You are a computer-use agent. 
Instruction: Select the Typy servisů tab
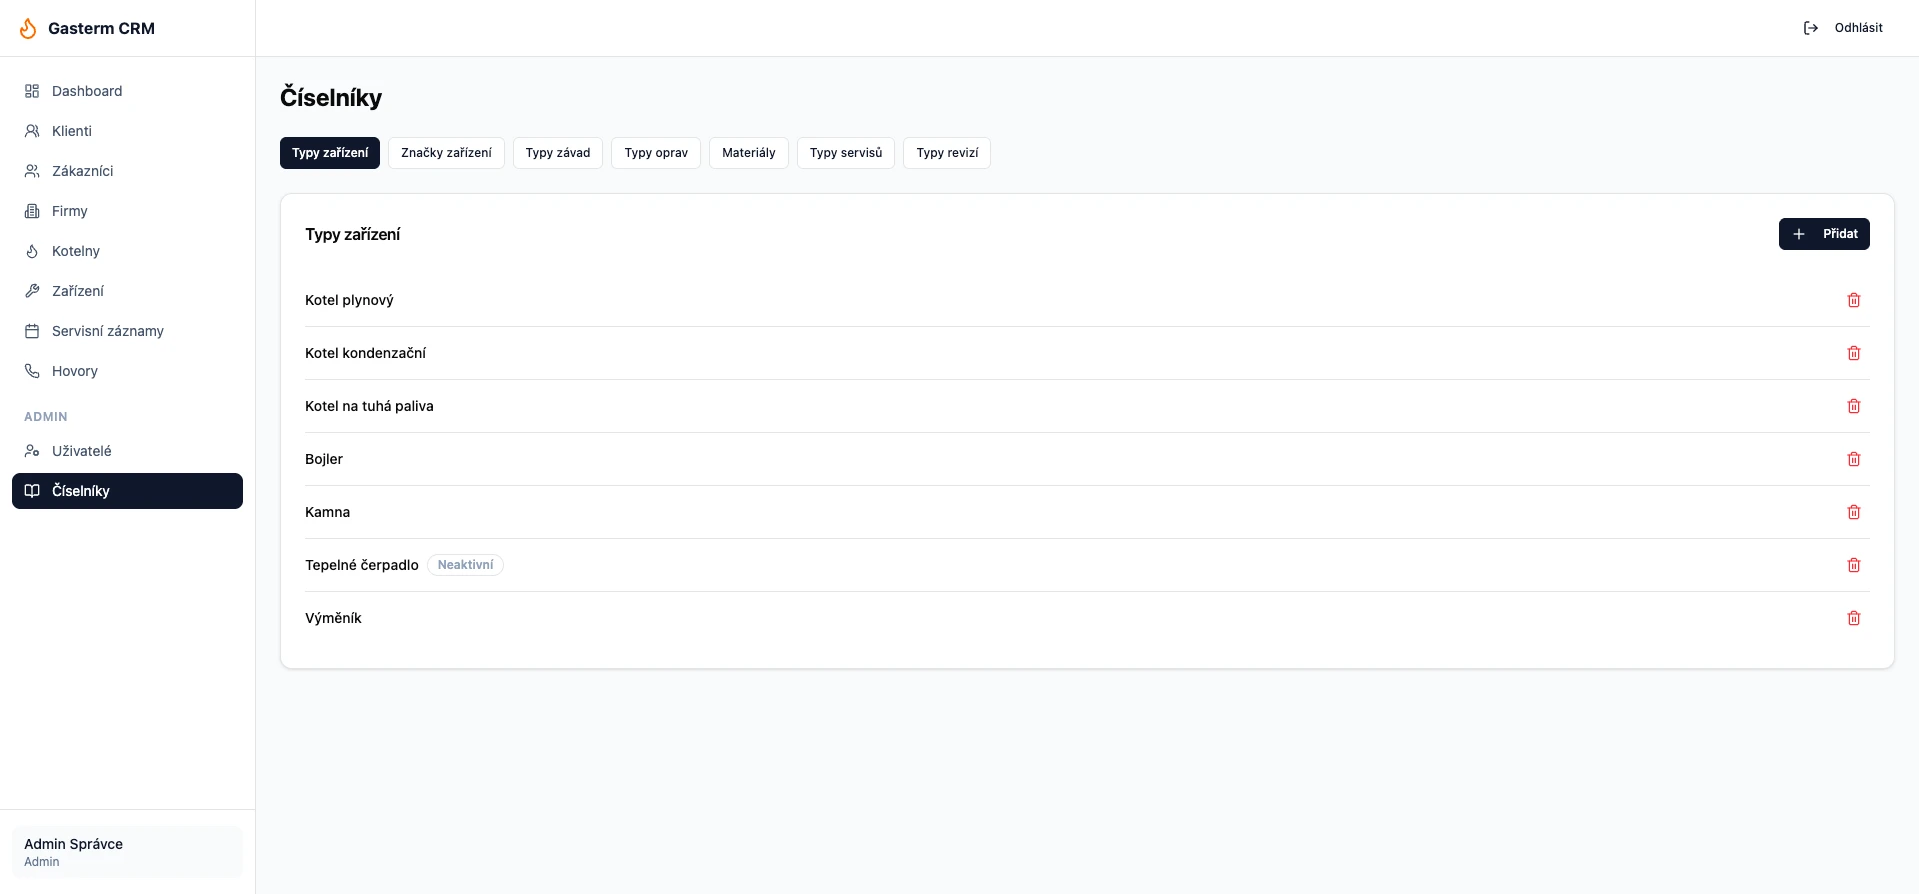tap(846, 153)
